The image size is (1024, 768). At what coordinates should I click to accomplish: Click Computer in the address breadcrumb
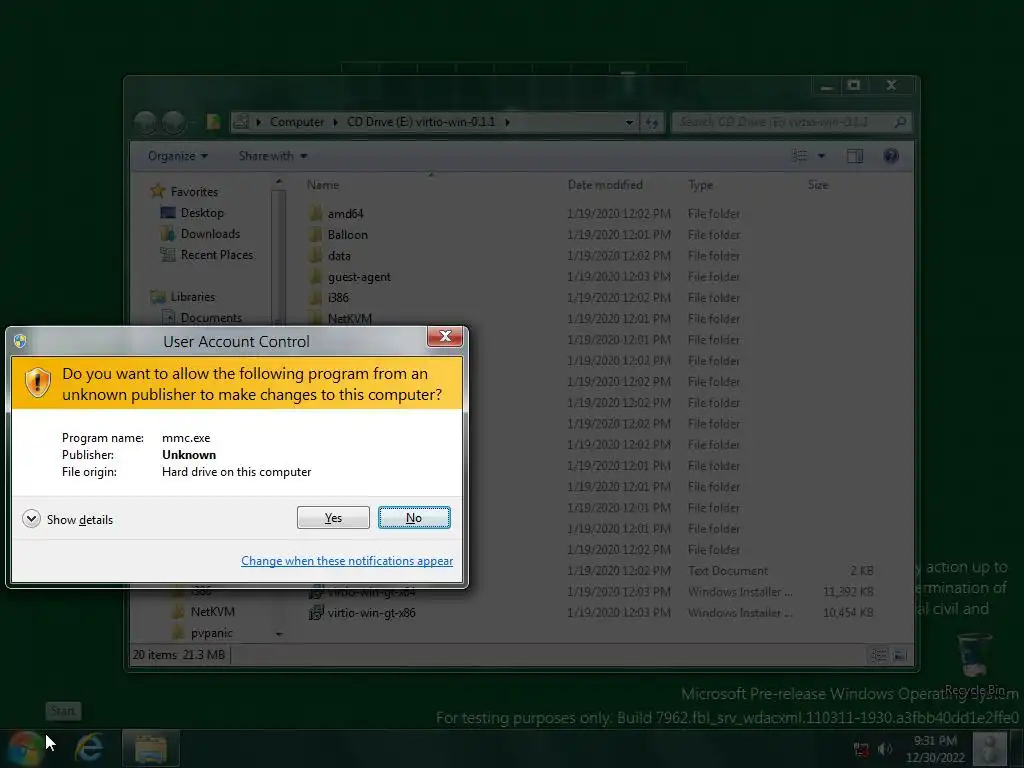296,122
